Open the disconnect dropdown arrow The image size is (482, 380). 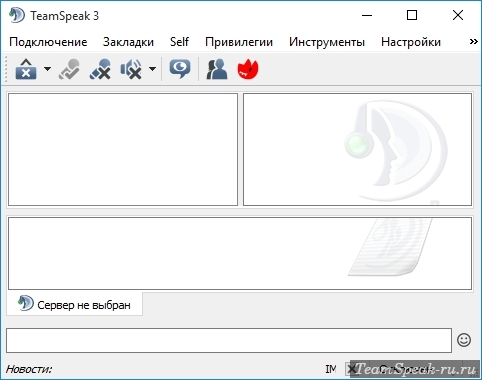coord(47,69)
